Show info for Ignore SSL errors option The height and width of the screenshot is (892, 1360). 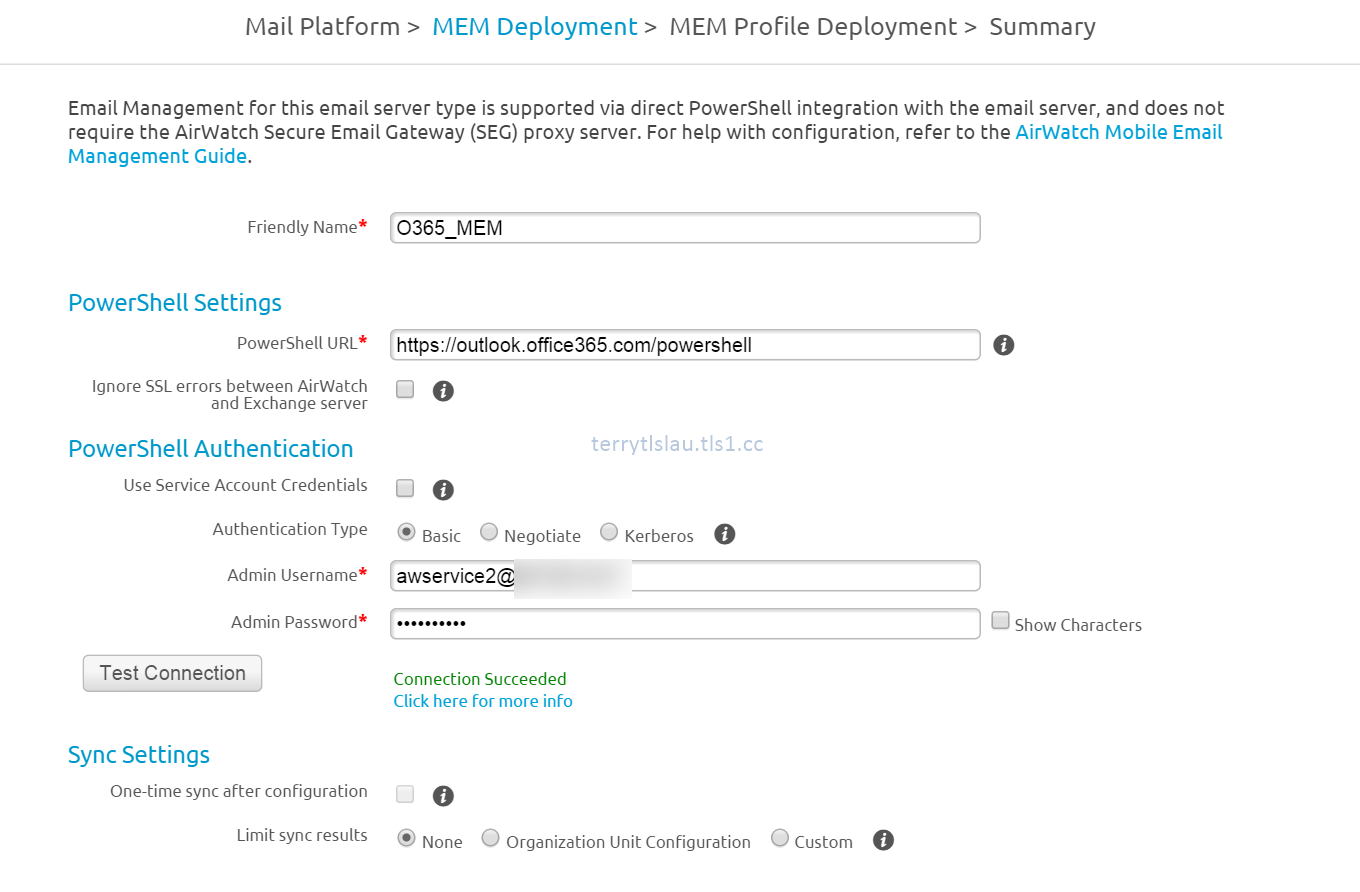tap(443, 391)
